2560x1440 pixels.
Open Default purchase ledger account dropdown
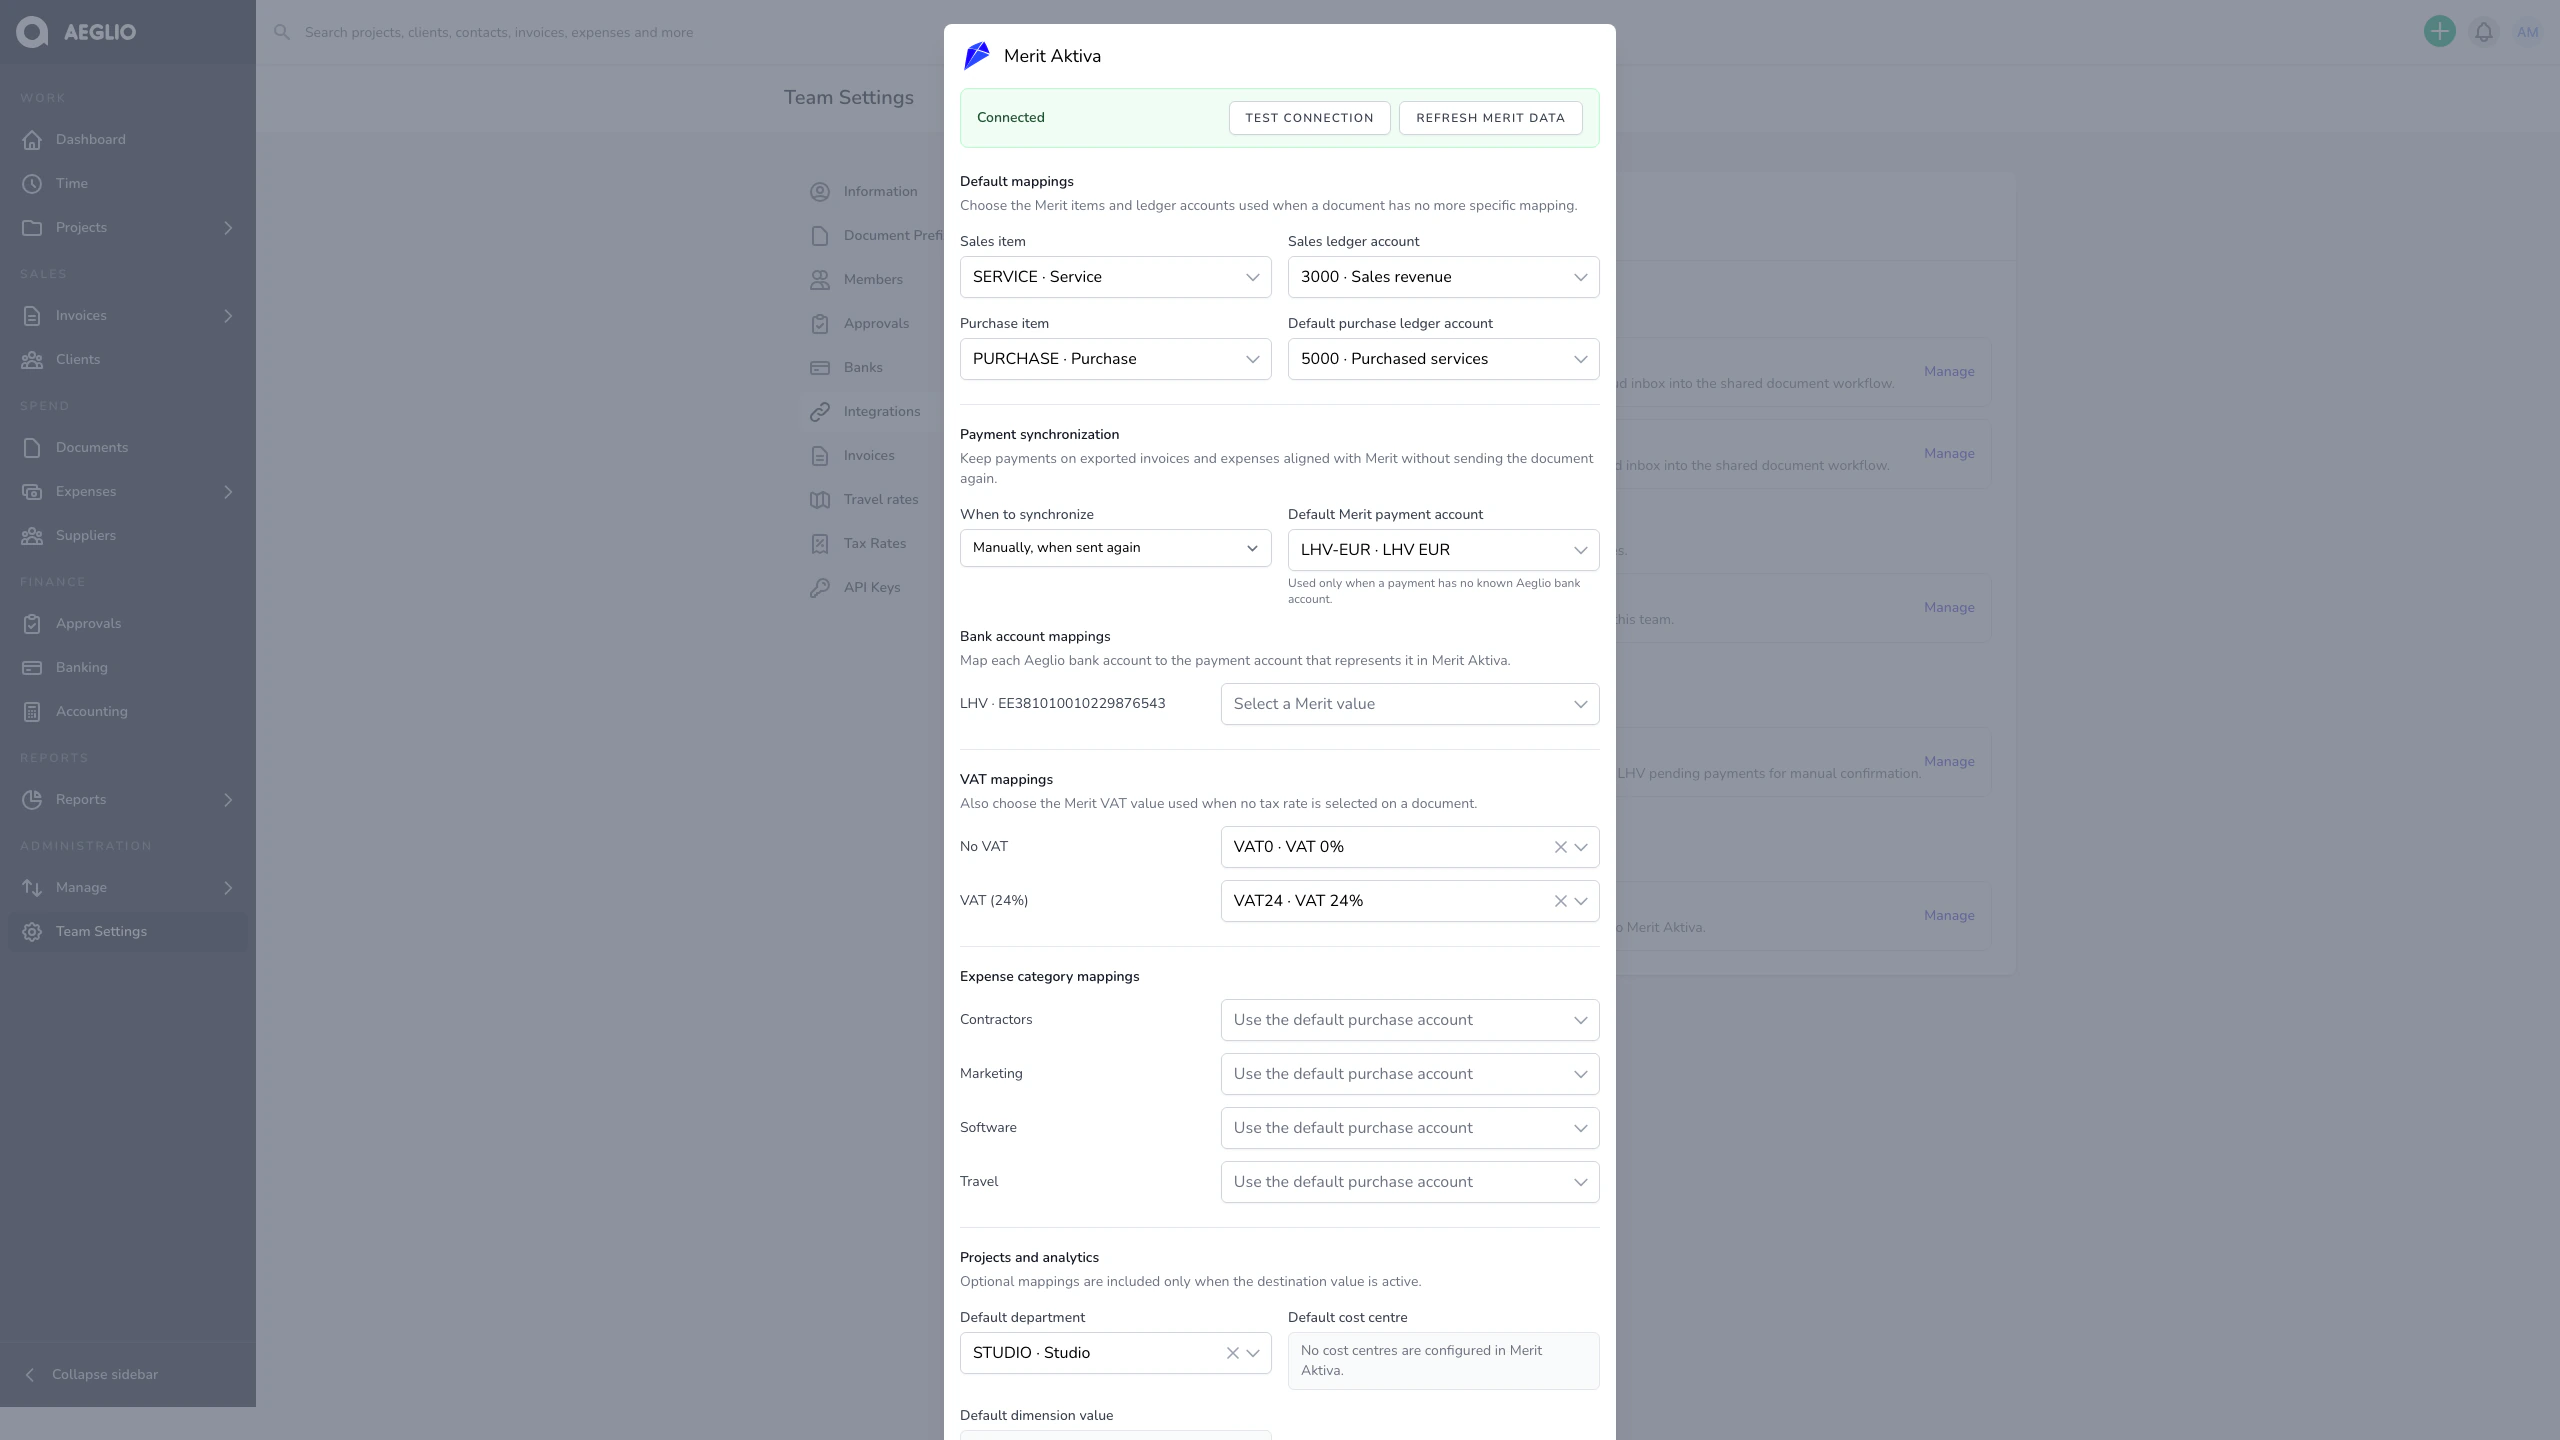(1444, 359)
